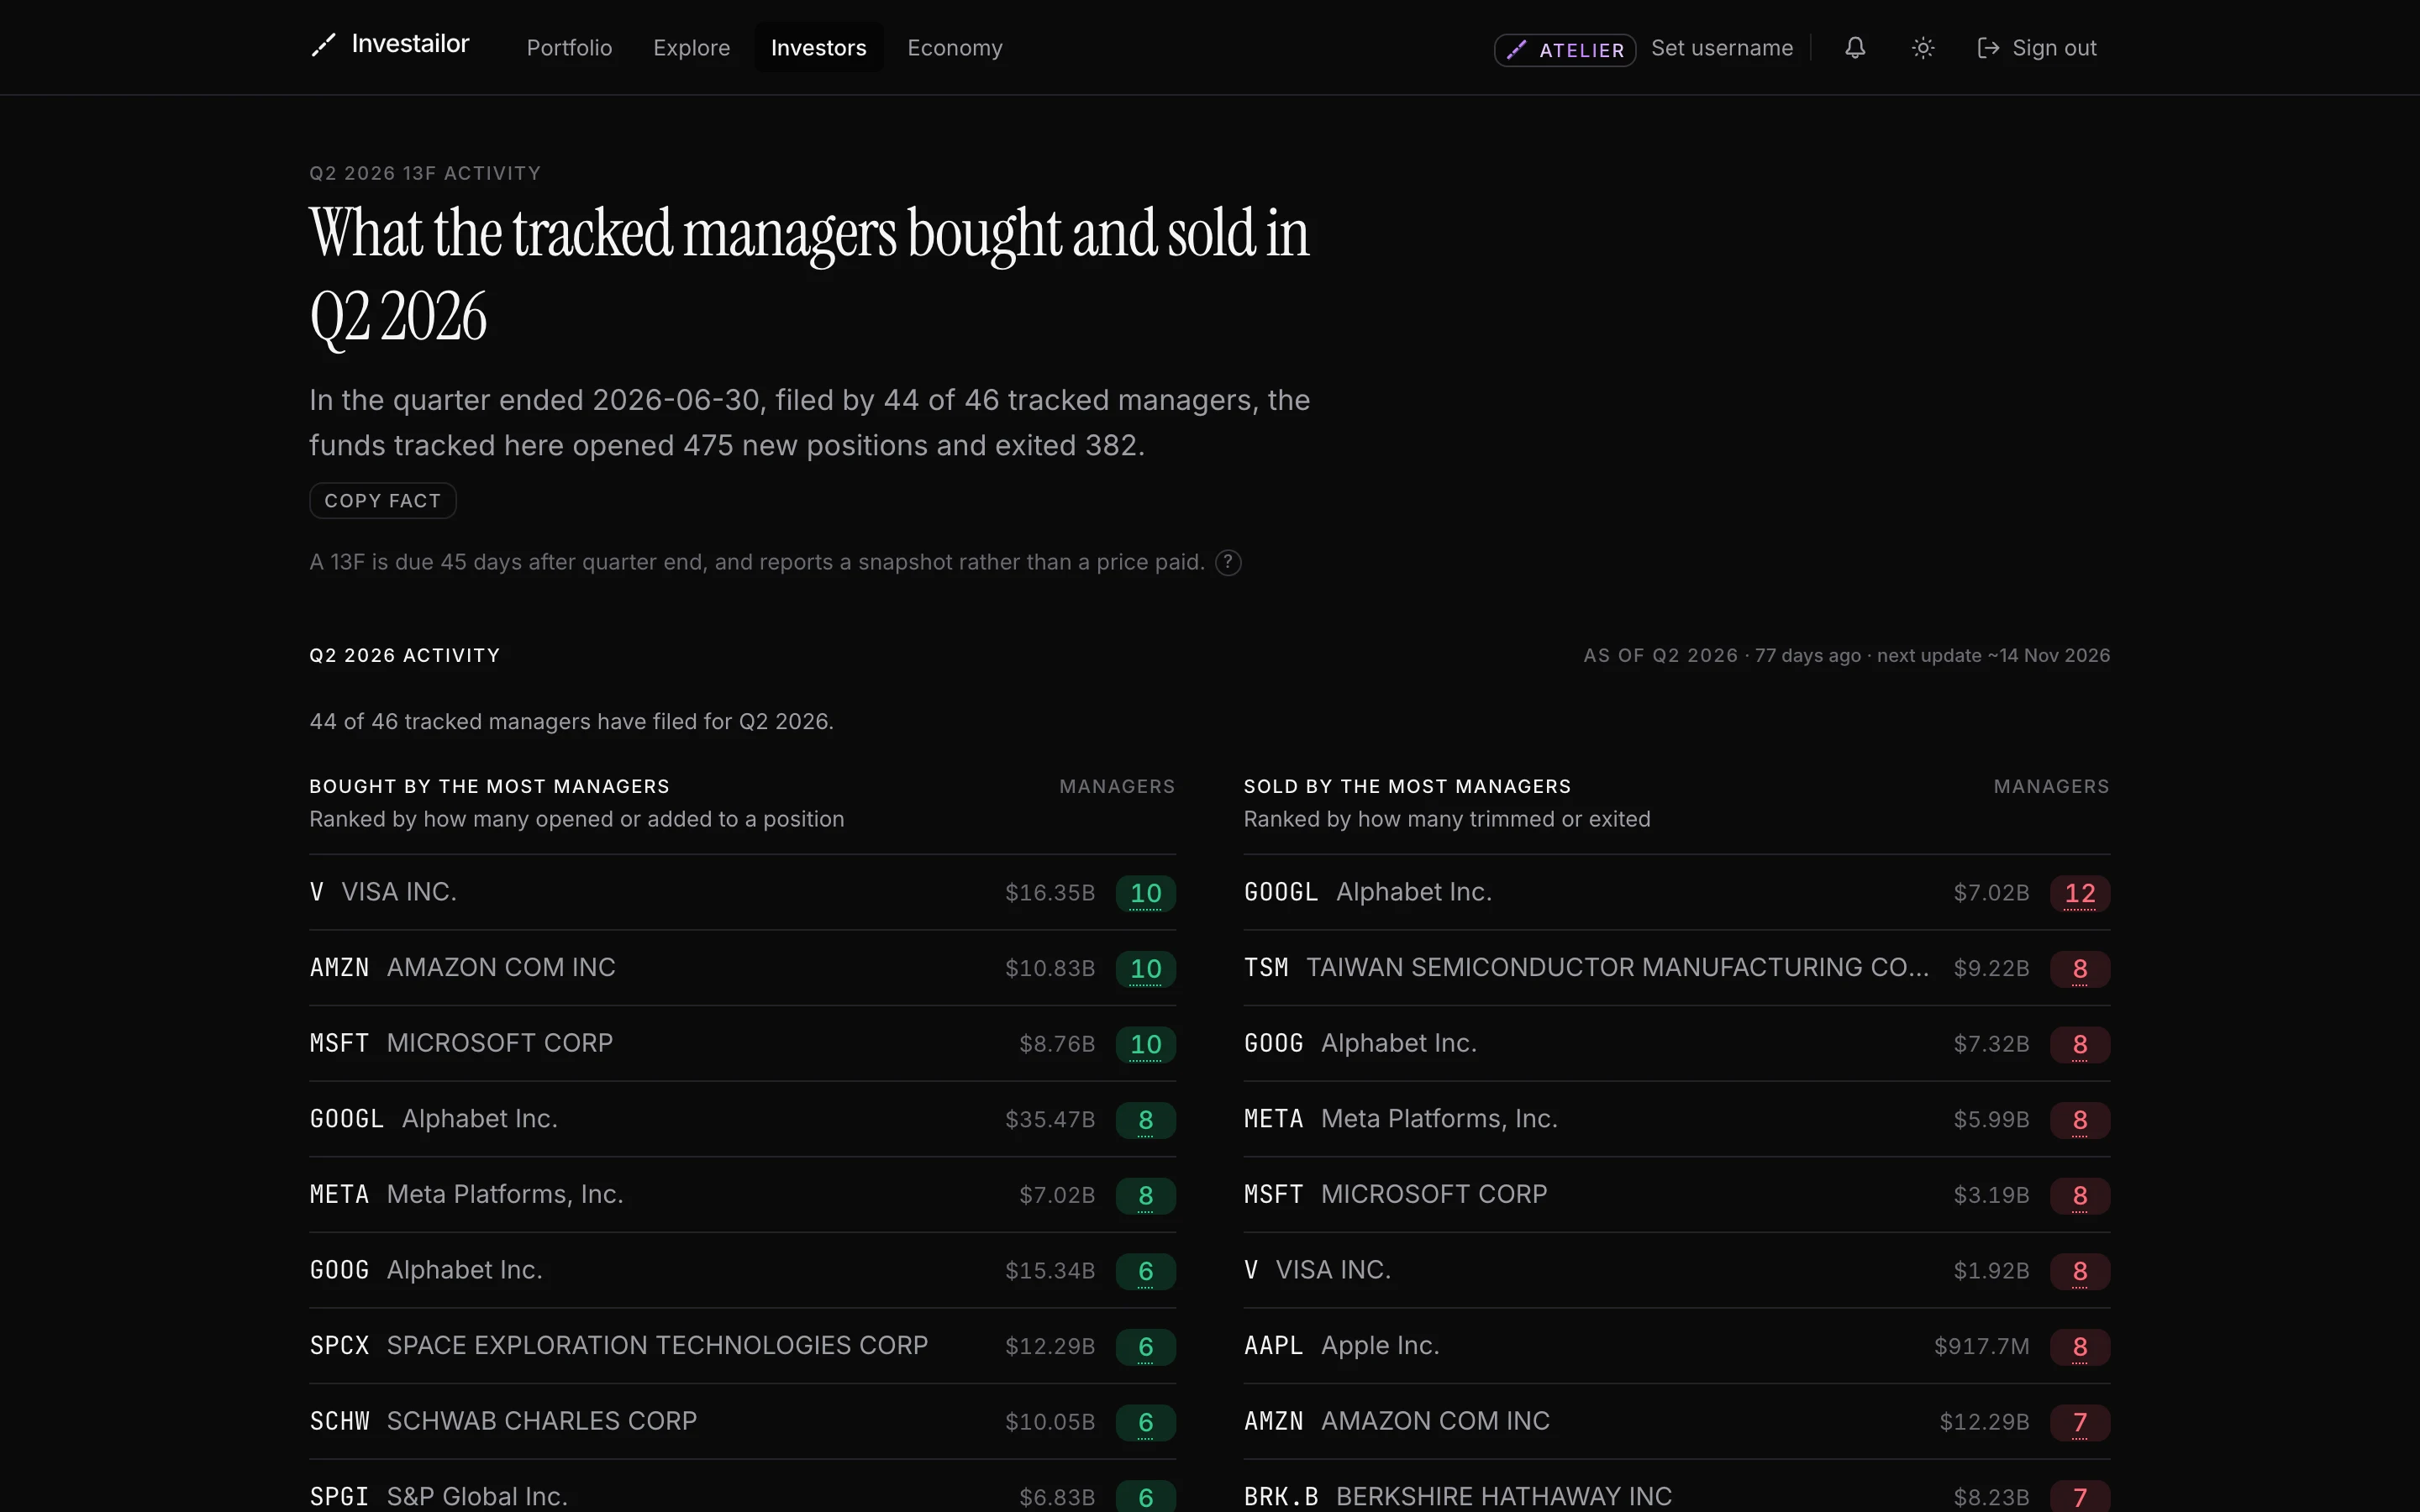Open the notifications bell
The height and width of the screenshot is (1512, 2420).
(x=1855, y=47)
